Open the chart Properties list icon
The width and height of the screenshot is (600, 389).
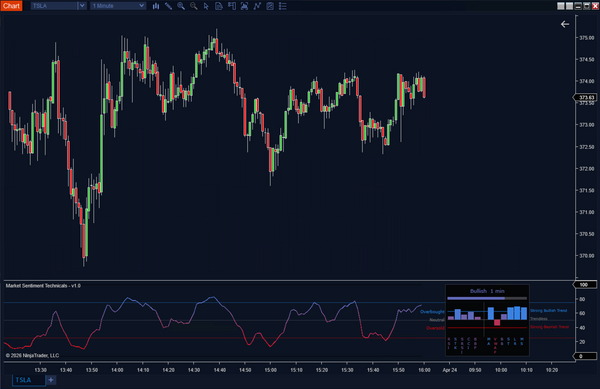pyautogui.click(x=283, y=6)
